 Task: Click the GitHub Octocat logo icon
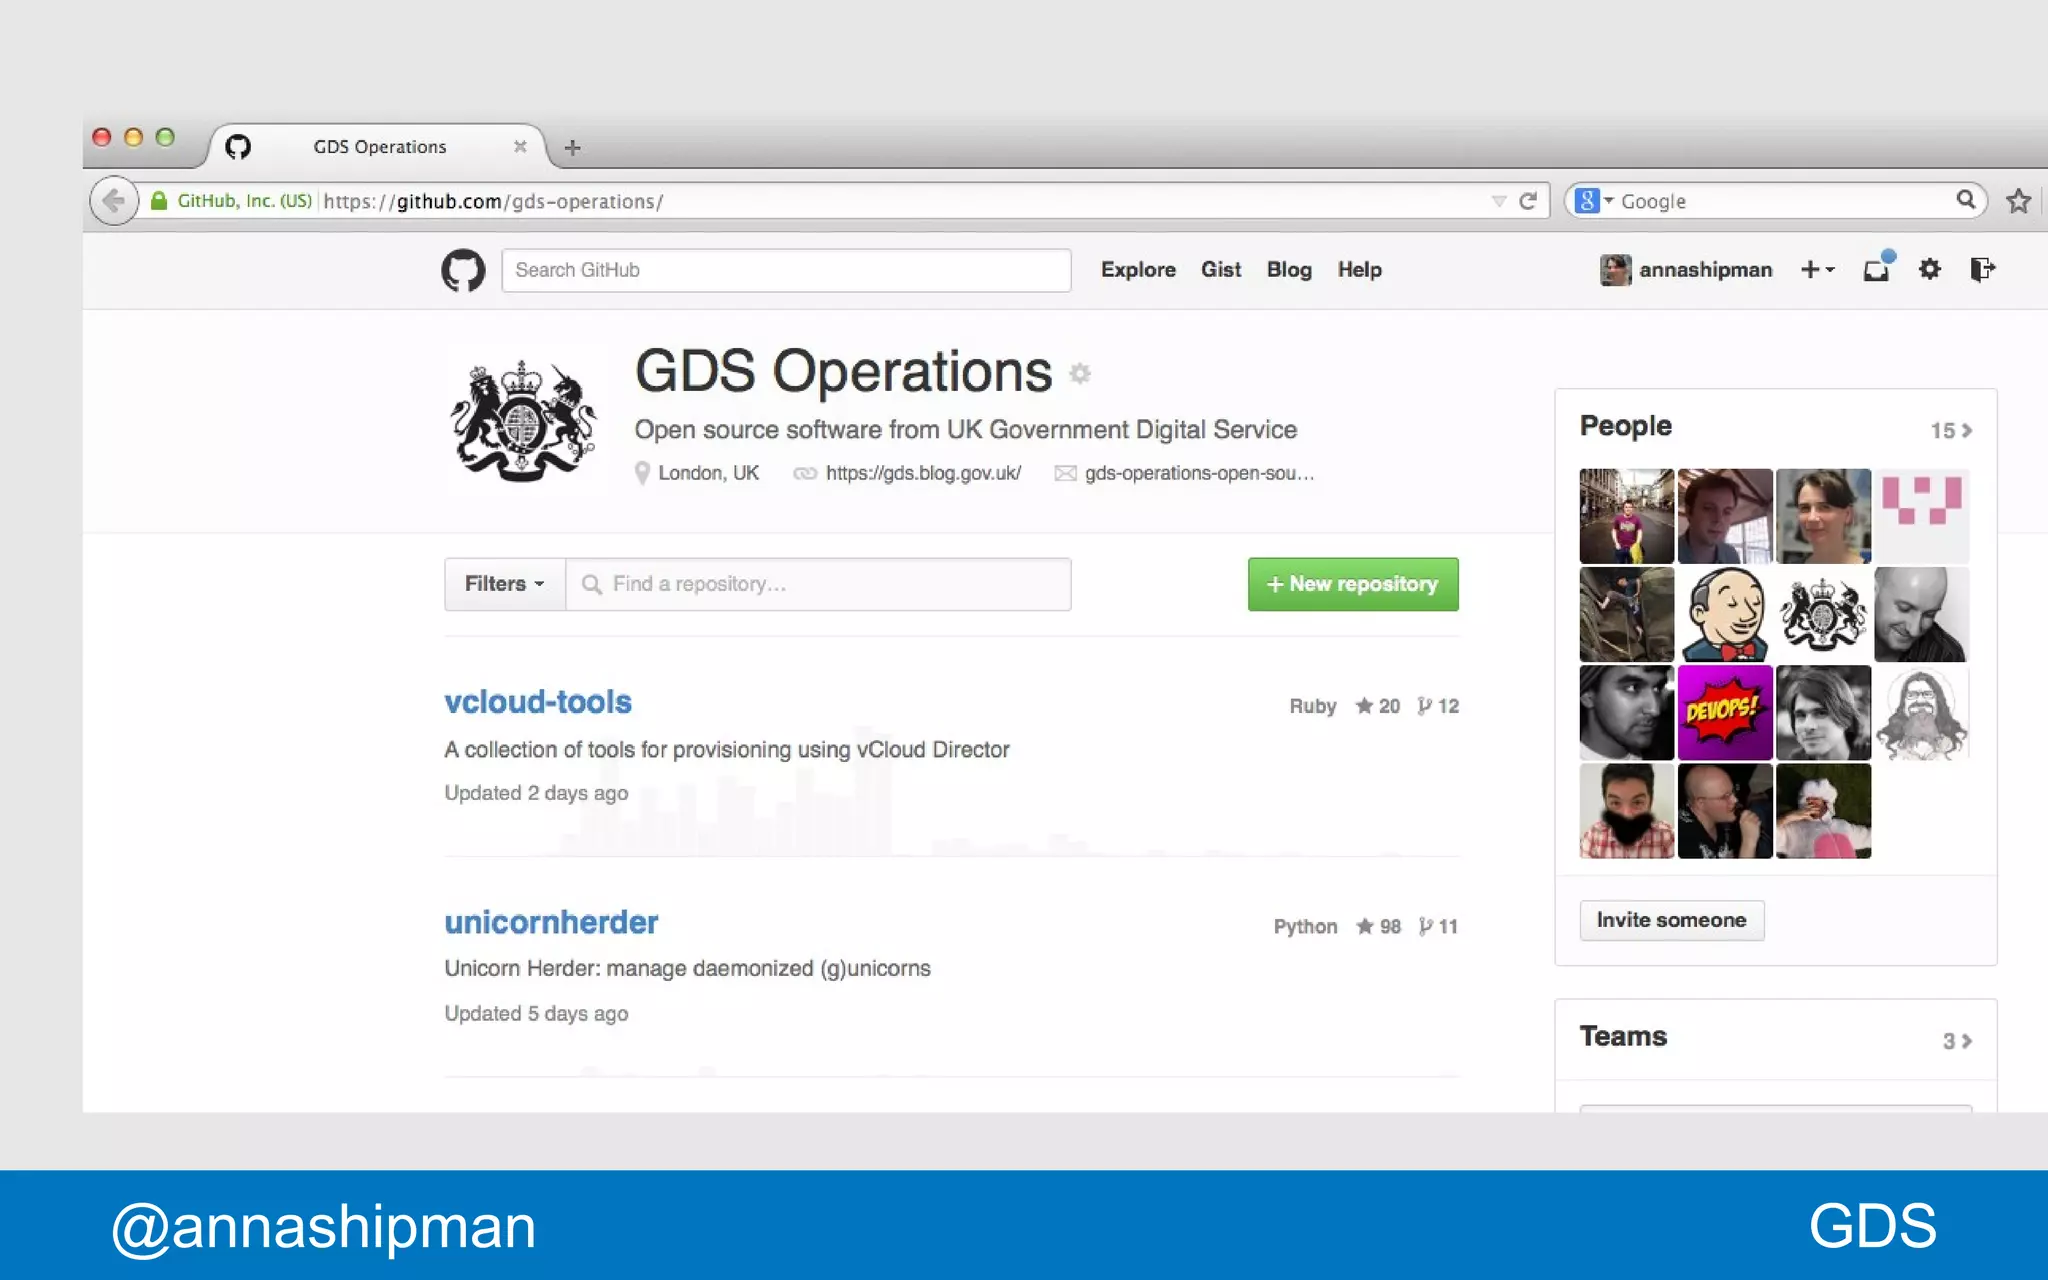pos(463,270)
